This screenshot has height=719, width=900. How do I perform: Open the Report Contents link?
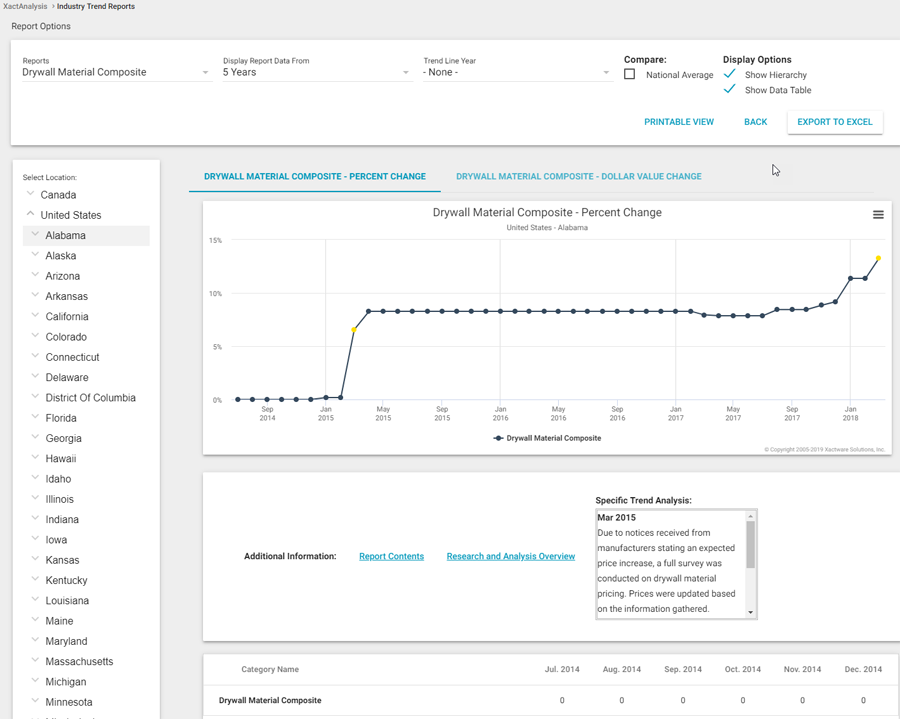coord(391,557)
